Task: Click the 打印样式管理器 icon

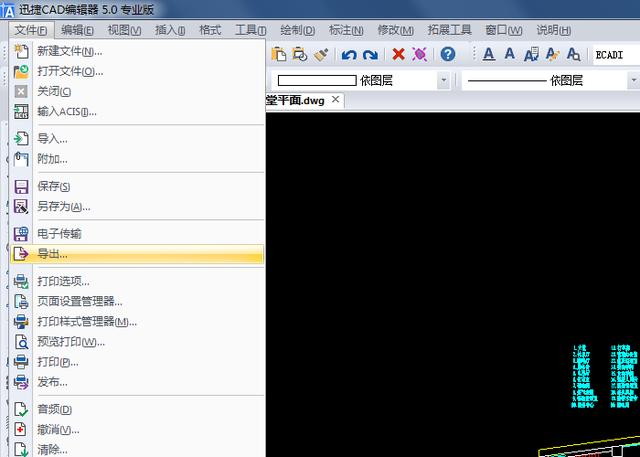Action: click(x=21, y=322)
